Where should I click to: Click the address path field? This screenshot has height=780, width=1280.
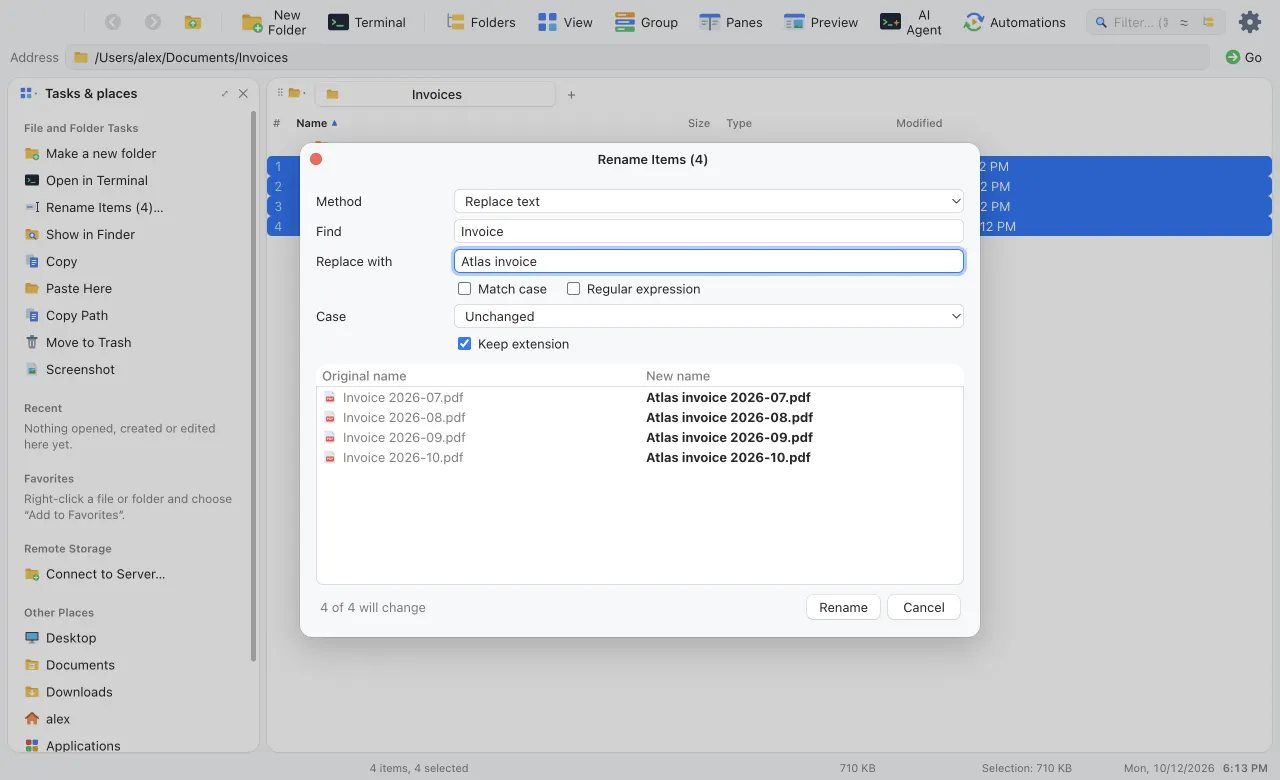[637, 58]
